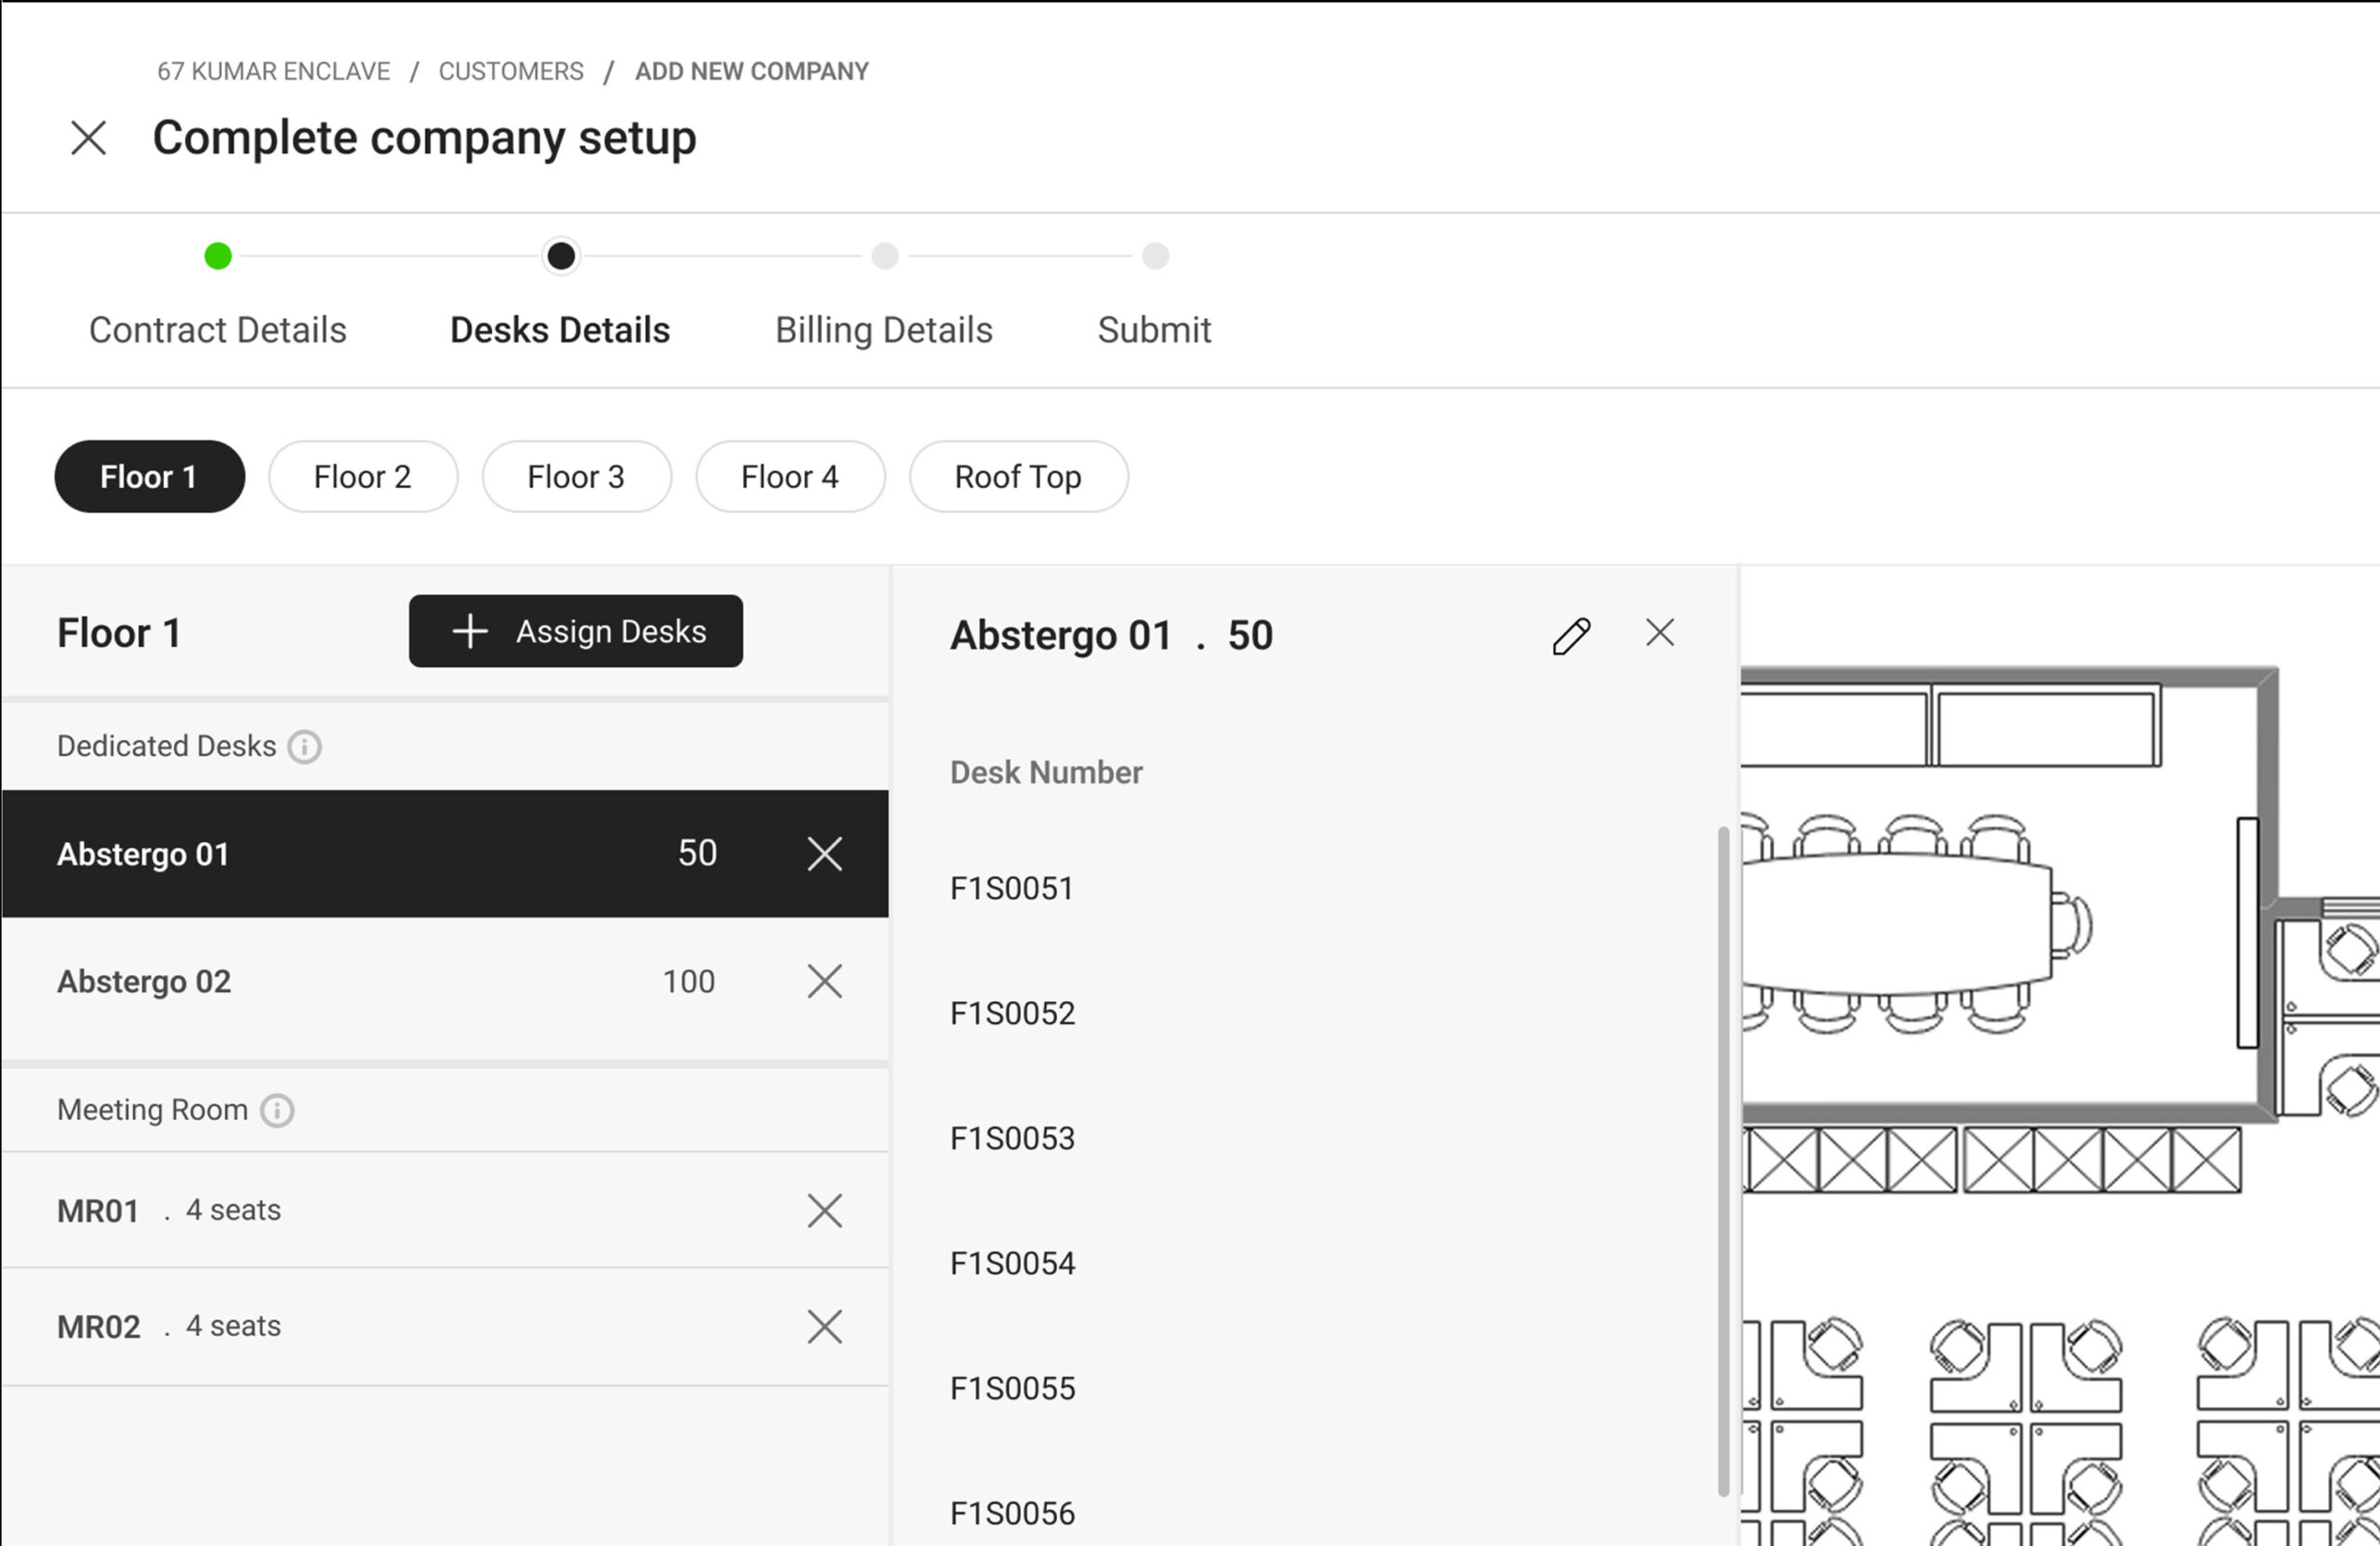Switch to the Roof Top tab
The width and height of the screenshot is (2380, 1546).
coord(1019,477)
